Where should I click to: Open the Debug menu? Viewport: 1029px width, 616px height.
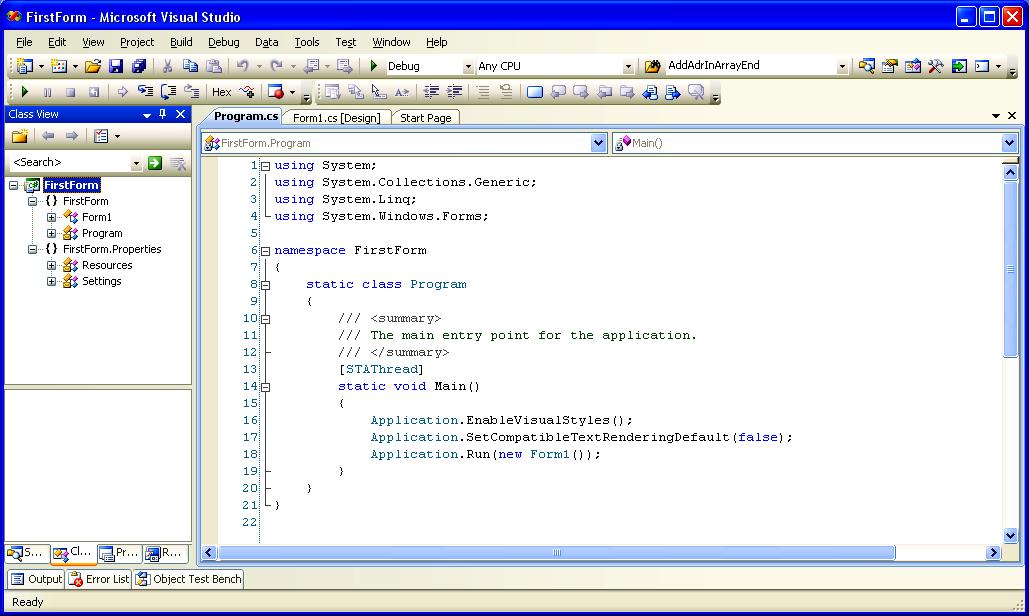point(224,42)
